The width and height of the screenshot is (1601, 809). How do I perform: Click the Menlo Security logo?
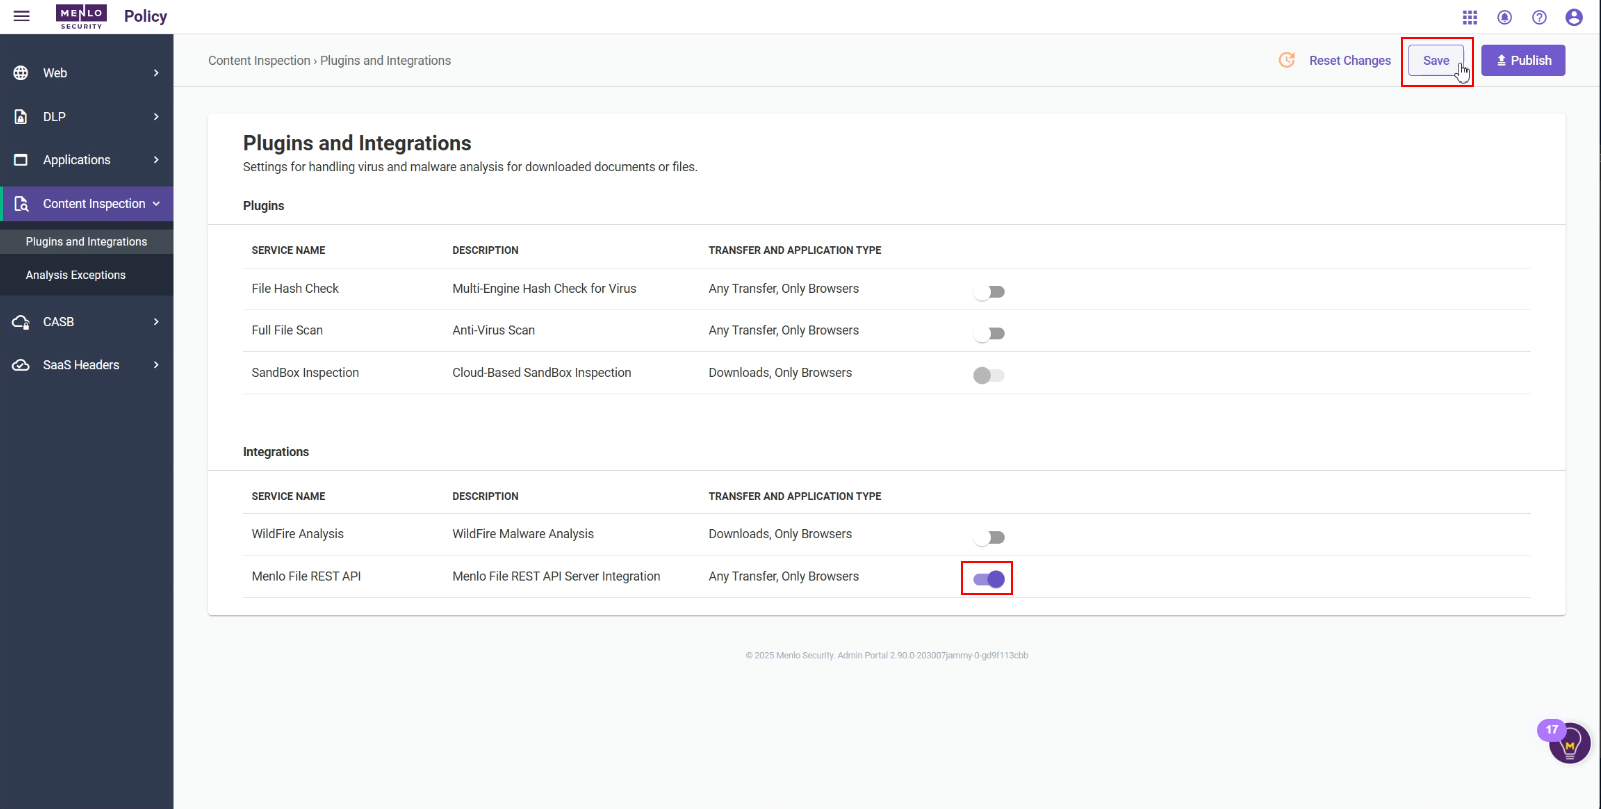point(81,16)
